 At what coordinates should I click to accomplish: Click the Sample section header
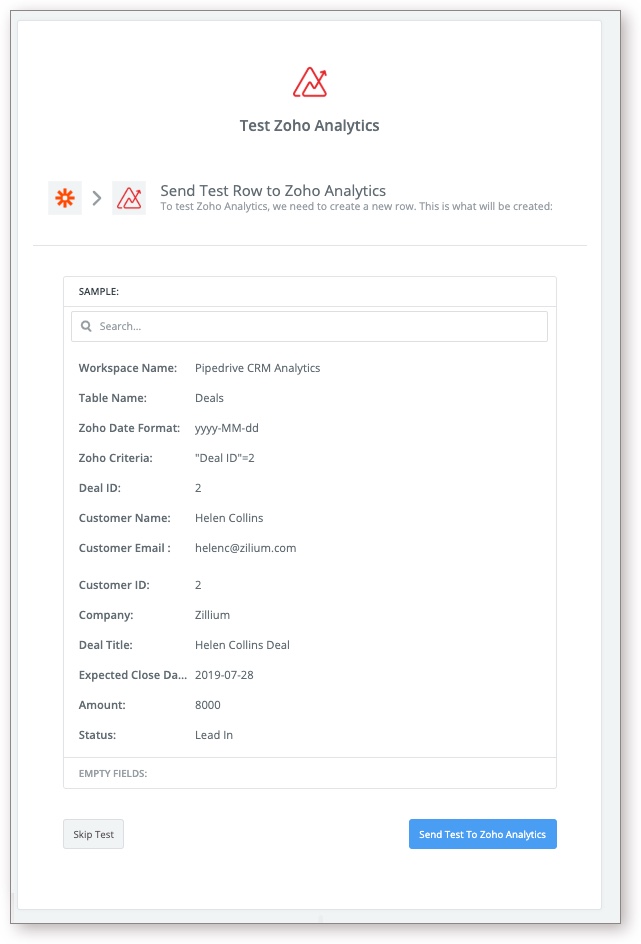tap(99, 292)
